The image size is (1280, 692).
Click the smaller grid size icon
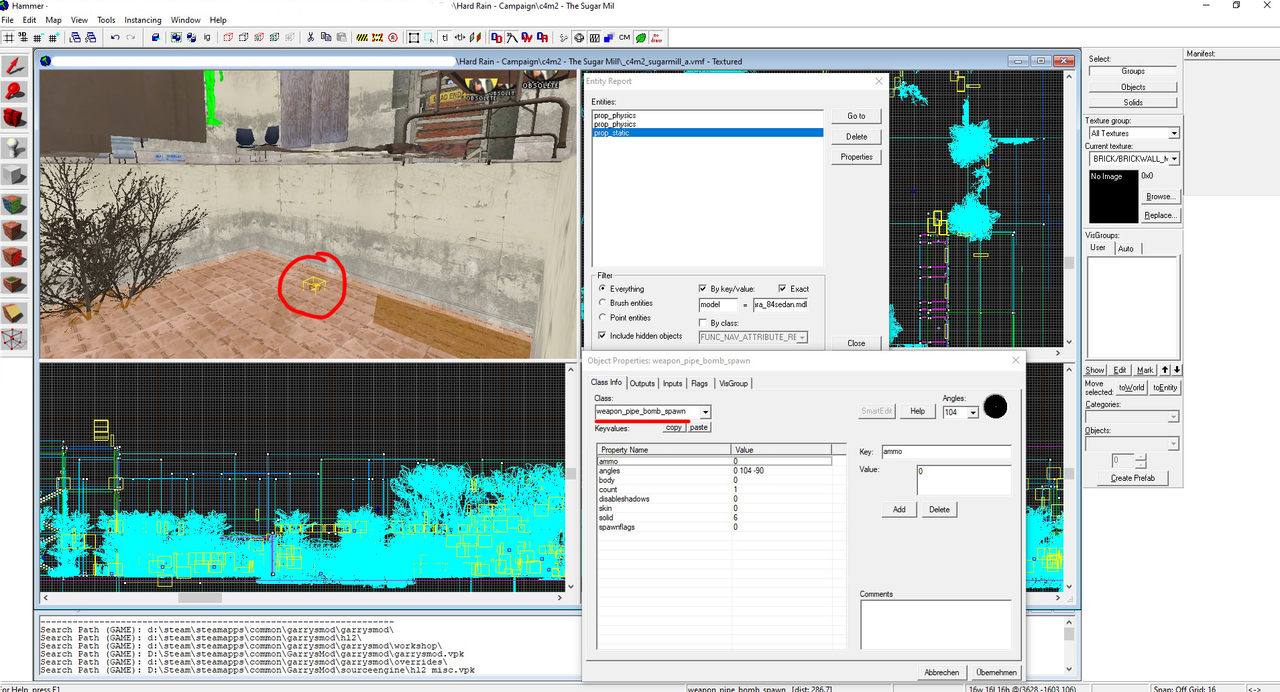point(38,37)
